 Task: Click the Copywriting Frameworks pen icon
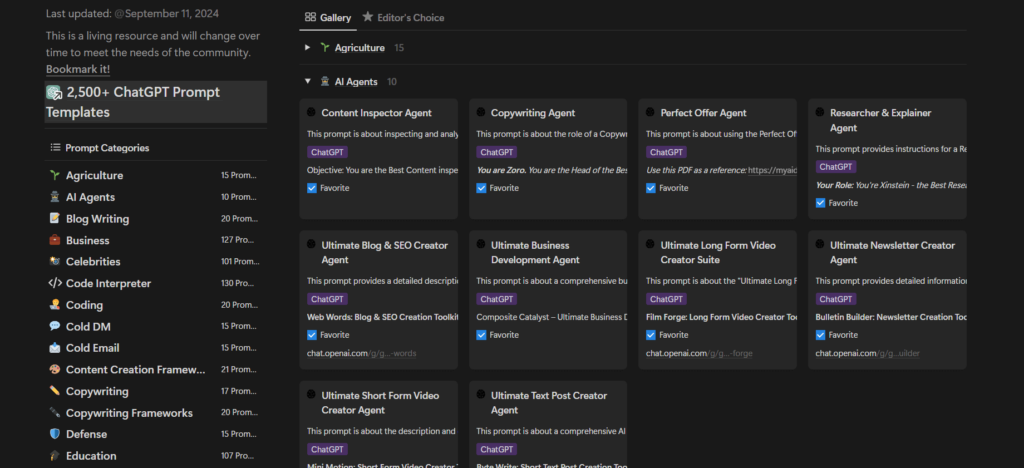click(55, 413)
